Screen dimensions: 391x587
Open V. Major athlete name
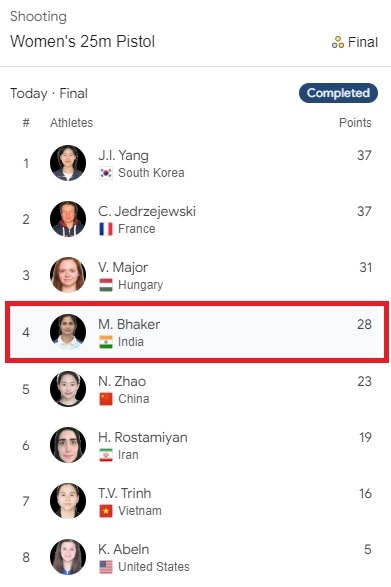coord(123,267)
